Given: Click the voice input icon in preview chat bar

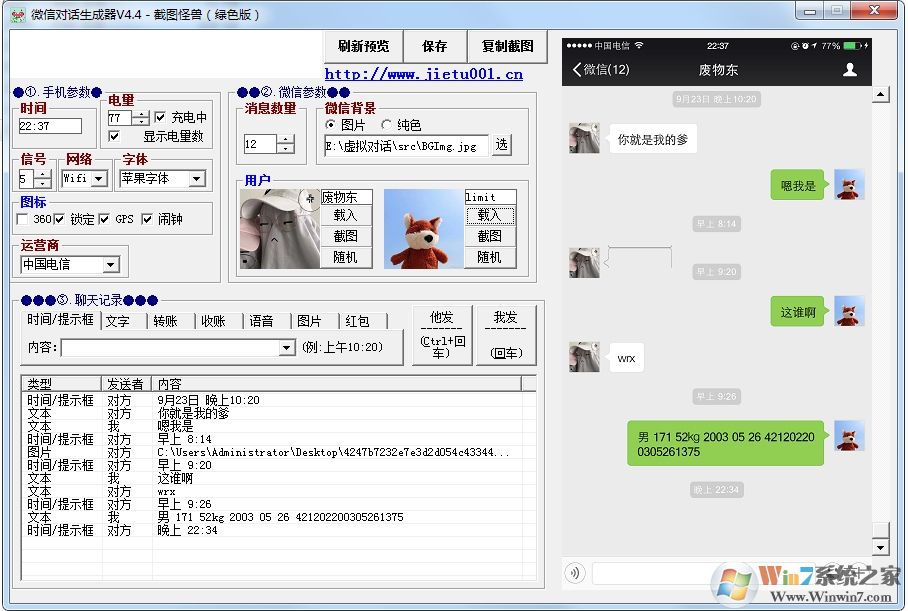Looking at the screenshot, I should coord(575,572).
